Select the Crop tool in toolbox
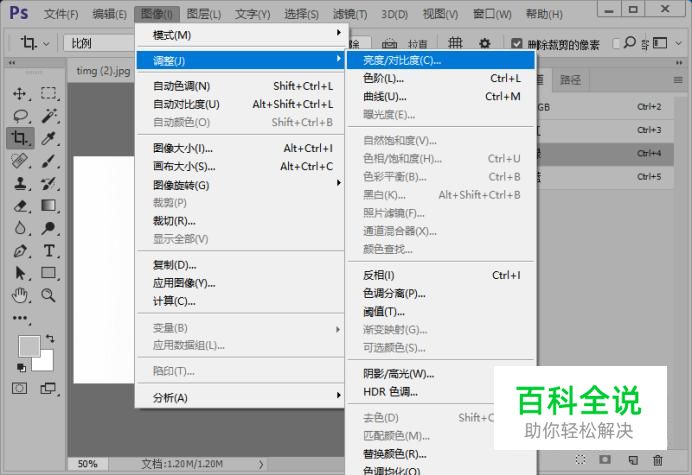Viewport: 692px width, 475px height. click(20, 138)
